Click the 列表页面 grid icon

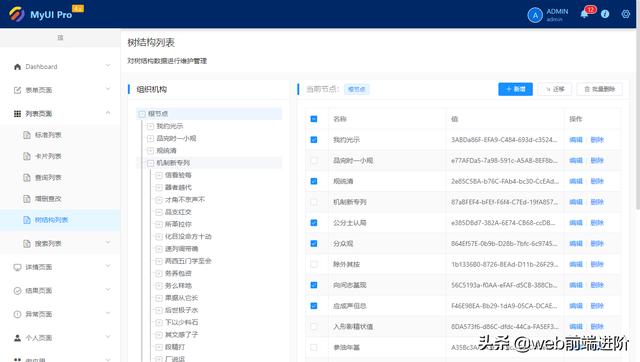coord(17,114)
